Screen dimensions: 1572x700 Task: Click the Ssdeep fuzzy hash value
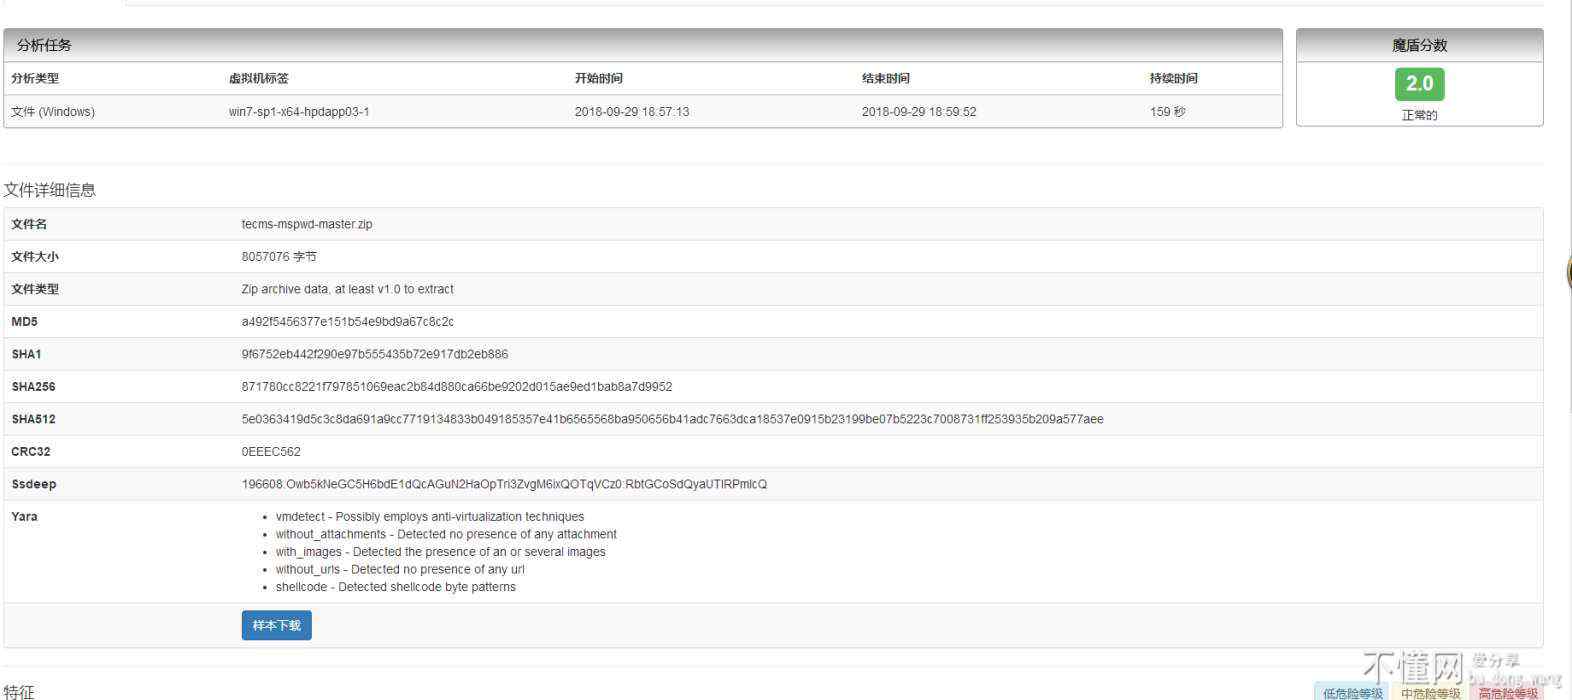[504, 484]
